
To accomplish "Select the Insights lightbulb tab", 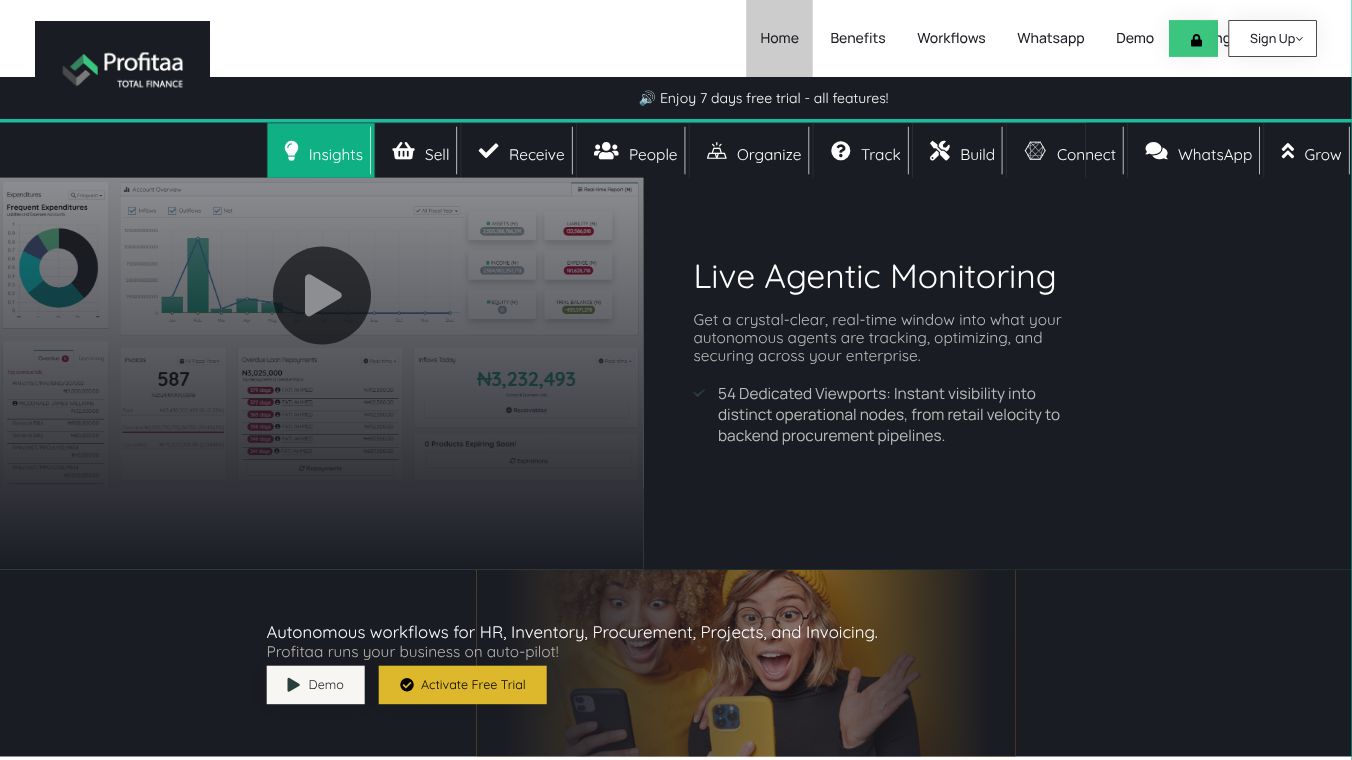I will [x=320, y=151].
